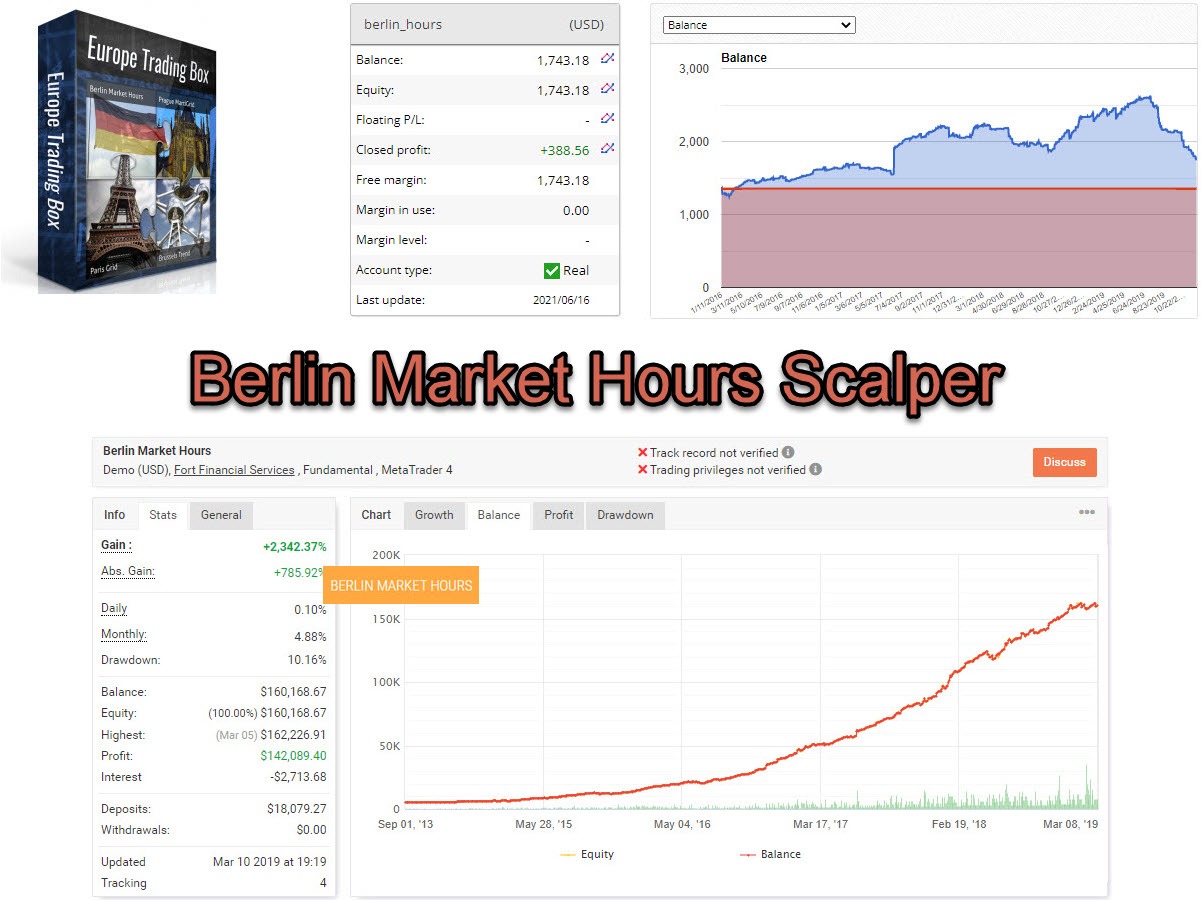Click the info icon after Track record not verified
The width and height of the screenshot is (1201, 900).
pyautogui.click(x=788, y=452)
